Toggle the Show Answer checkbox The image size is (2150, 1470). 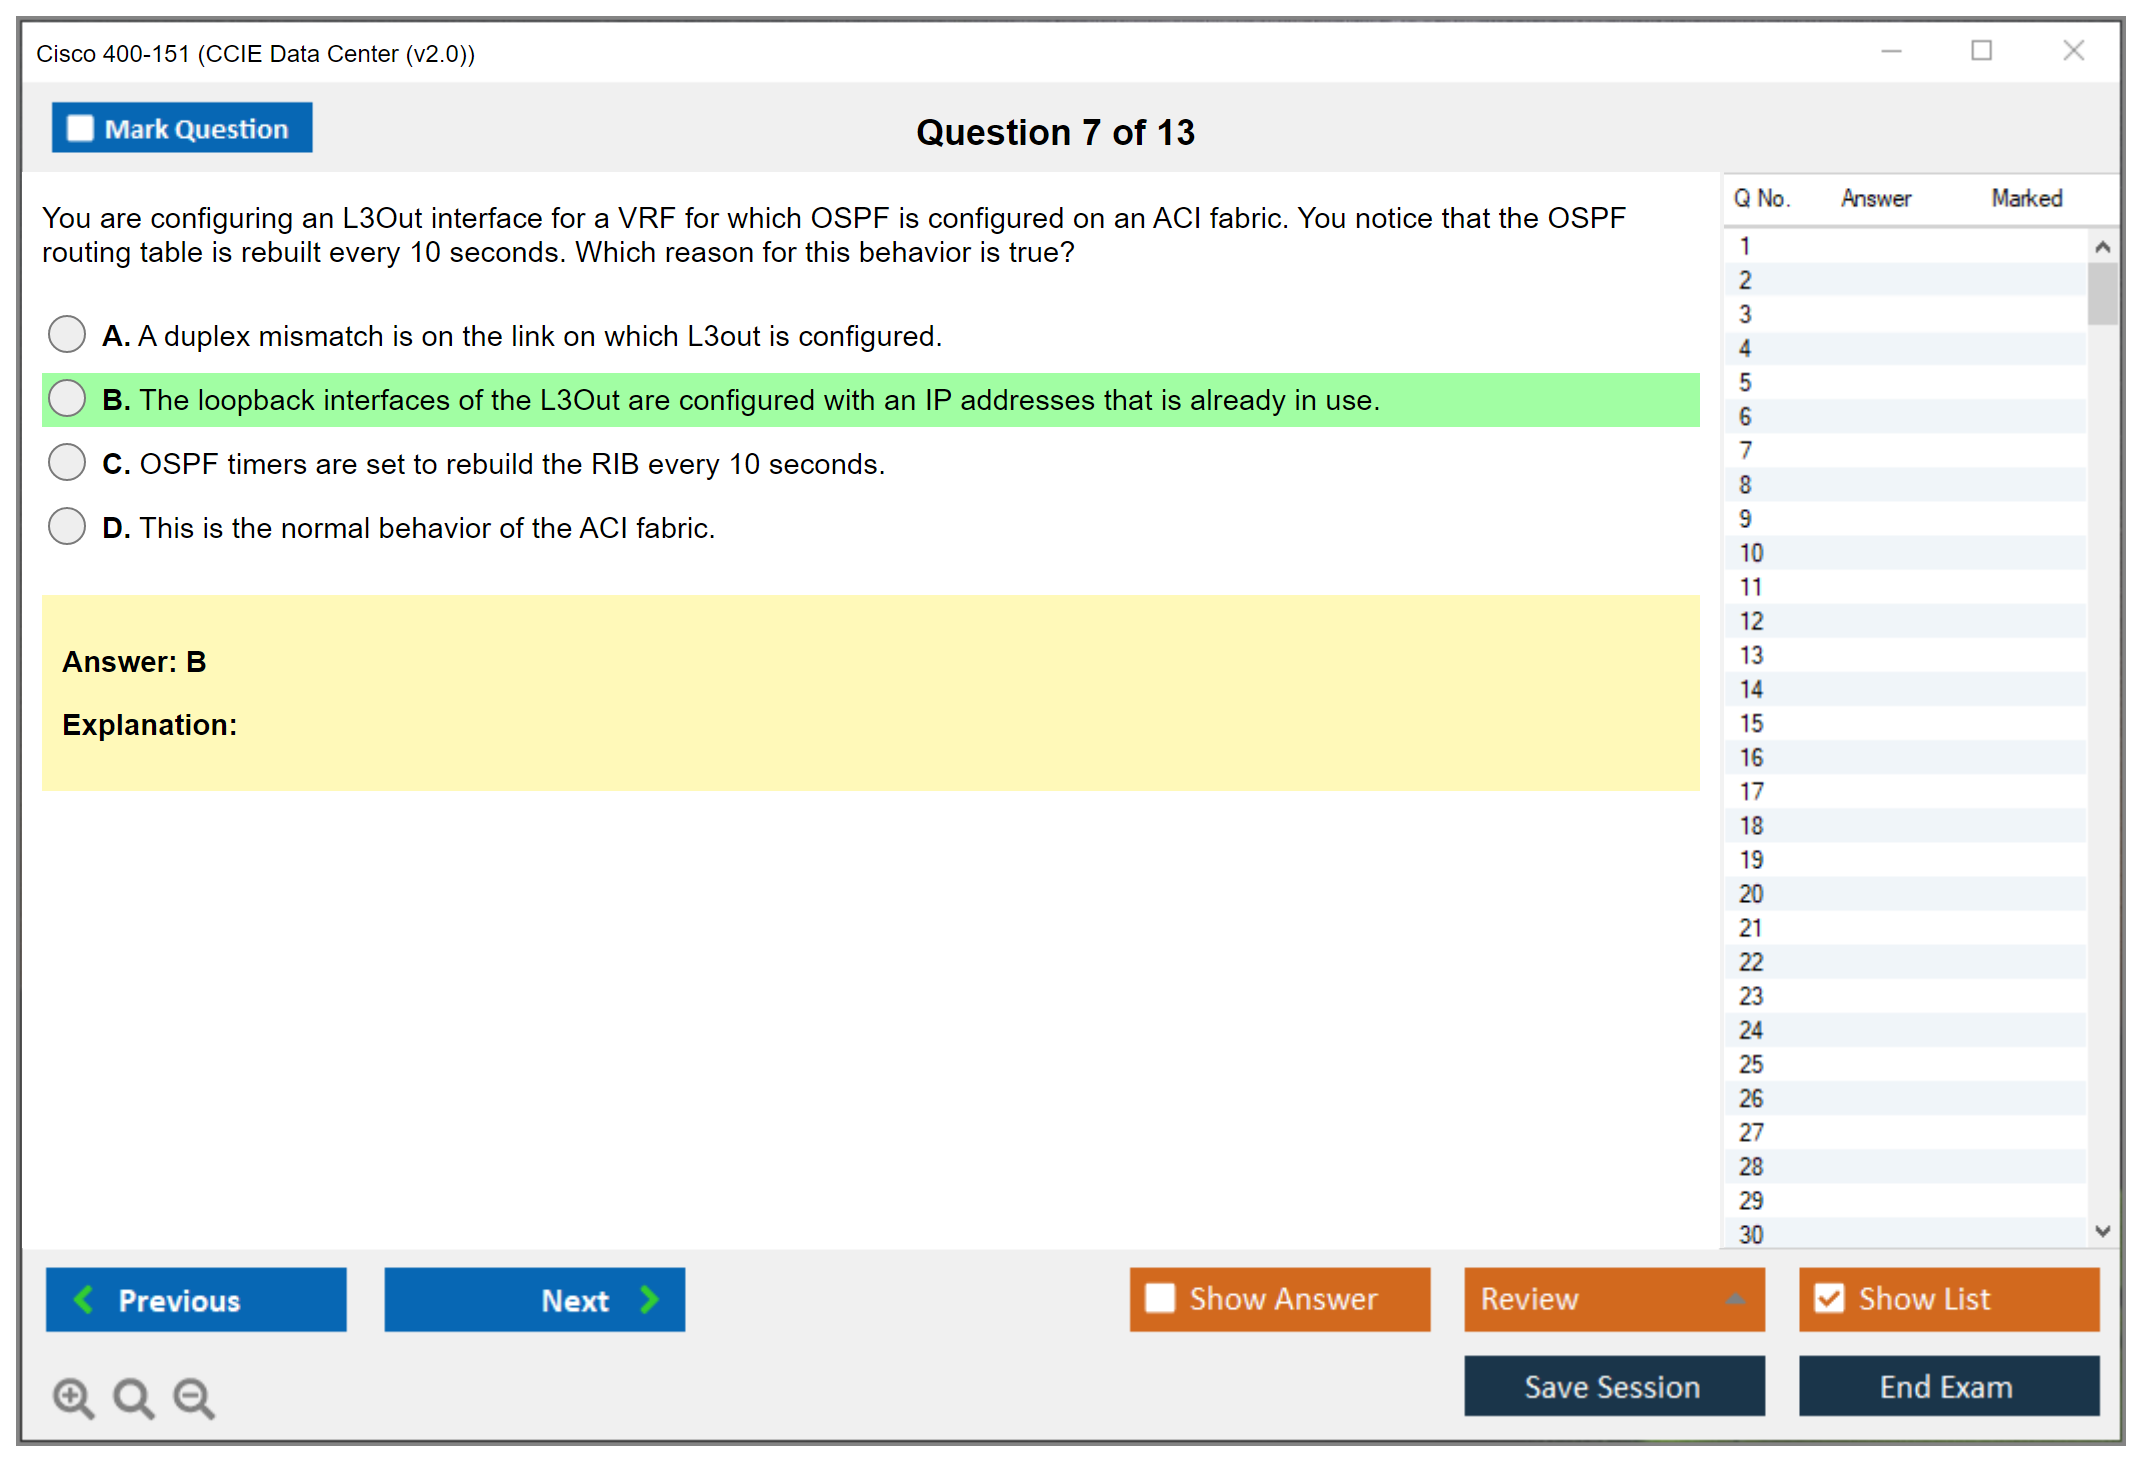pos(1160,1298)
